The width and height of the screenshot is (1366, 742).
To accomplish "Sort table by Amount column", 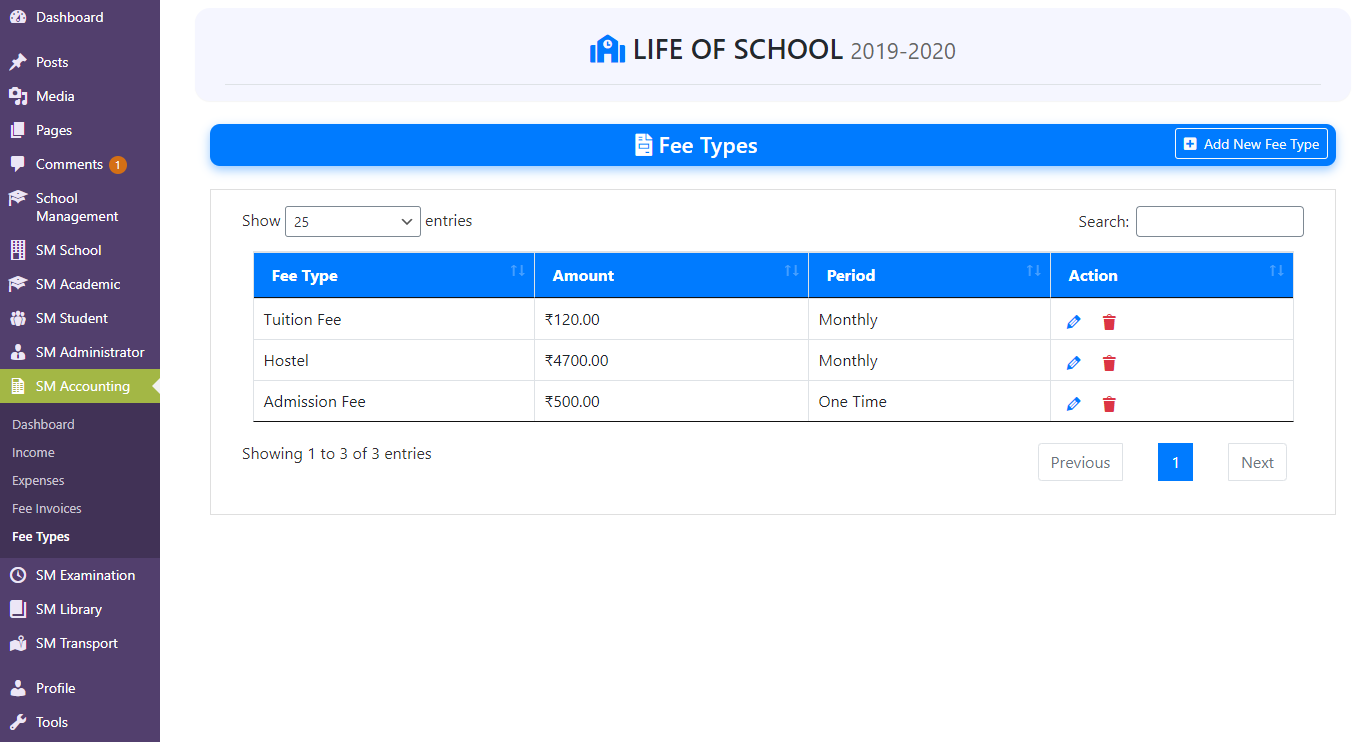I will click(671, 275).
